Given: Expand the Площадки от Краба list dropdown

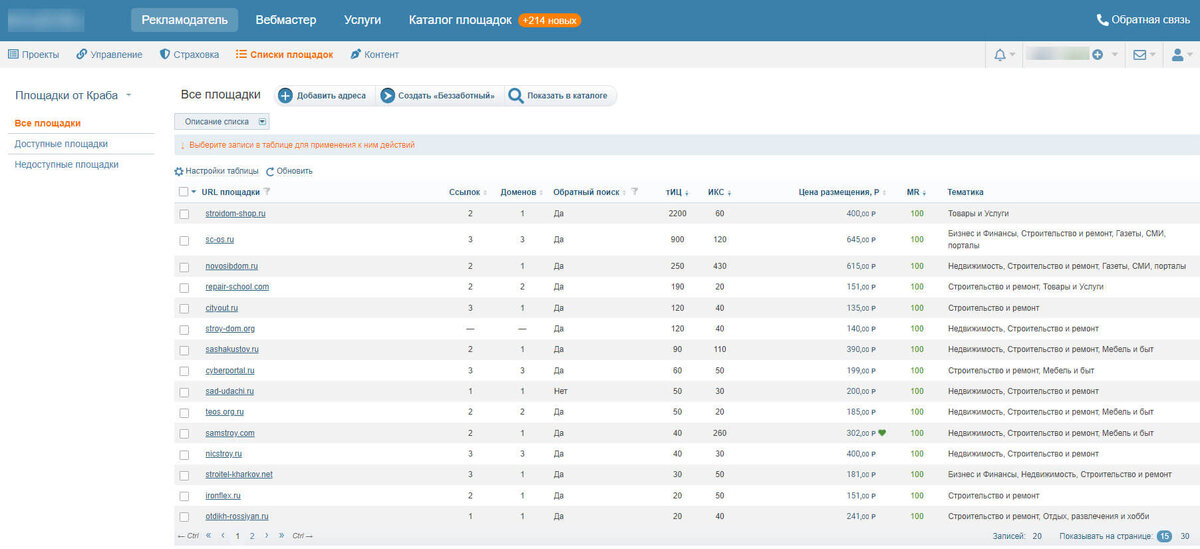Looking at the screenshot, I should pyautogui.click(x=129, y=96).
